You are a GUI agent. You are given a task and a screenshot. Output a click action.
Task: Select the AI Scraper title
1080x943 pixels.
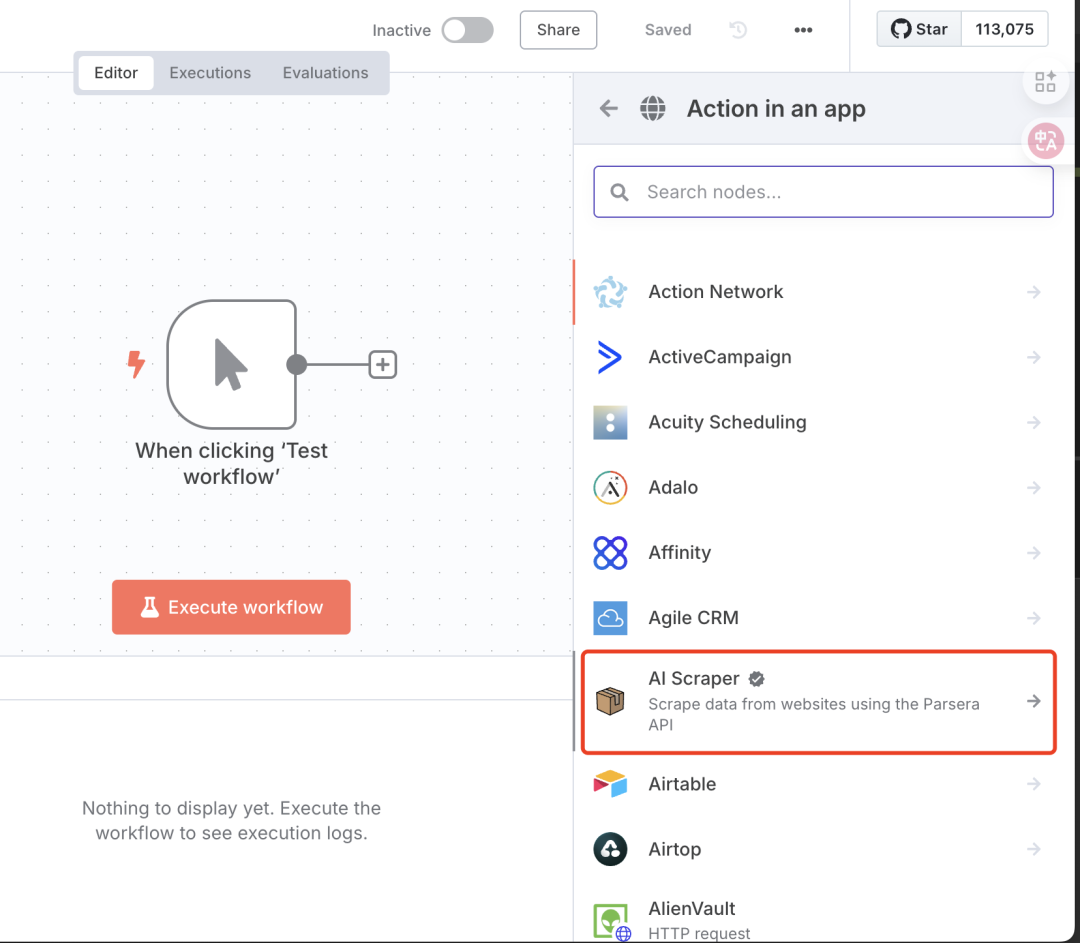pos(694,678)
